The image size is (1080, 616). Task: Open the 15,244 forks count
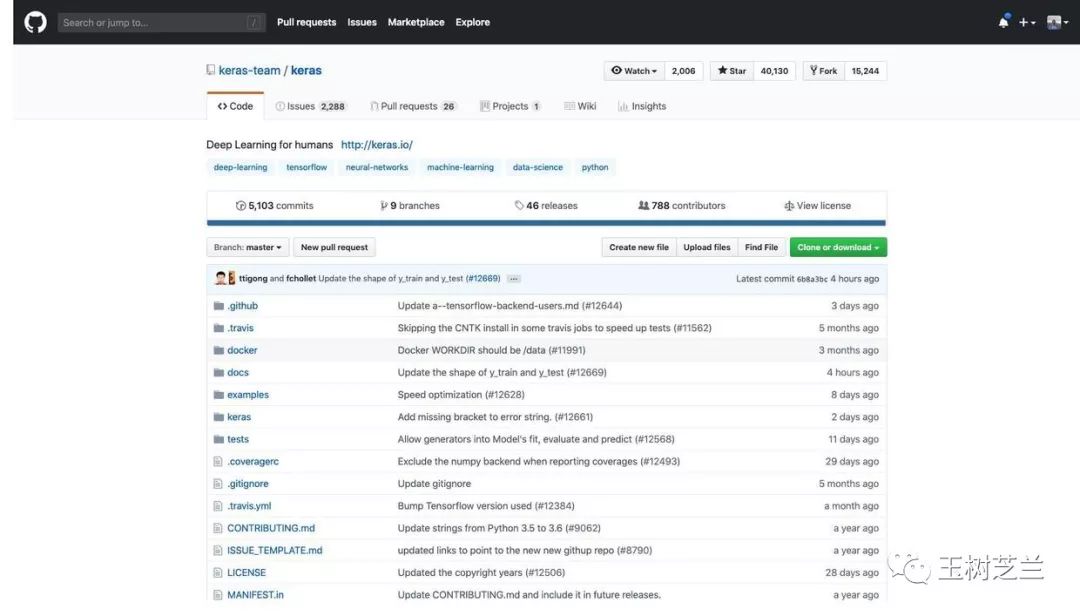(x=865, y=71)
